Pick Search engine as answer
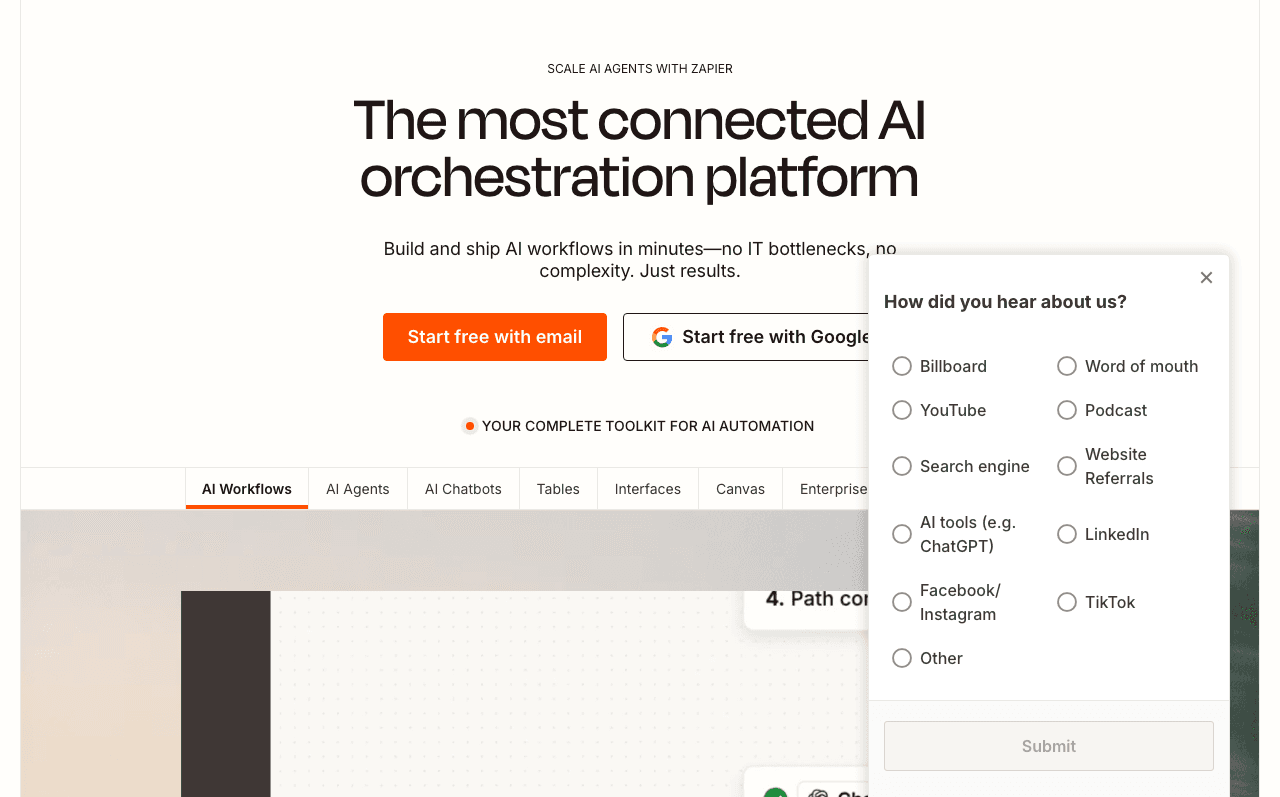The height and width of the screenshot is (797, 1280). (901, 466)
